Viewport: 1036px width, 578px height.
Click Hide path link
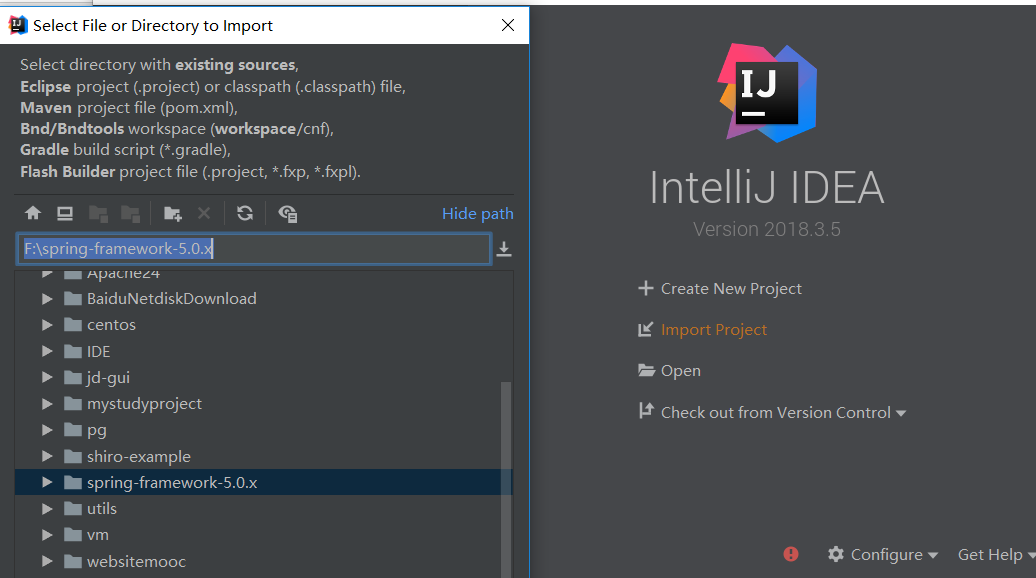coord(478,213)
